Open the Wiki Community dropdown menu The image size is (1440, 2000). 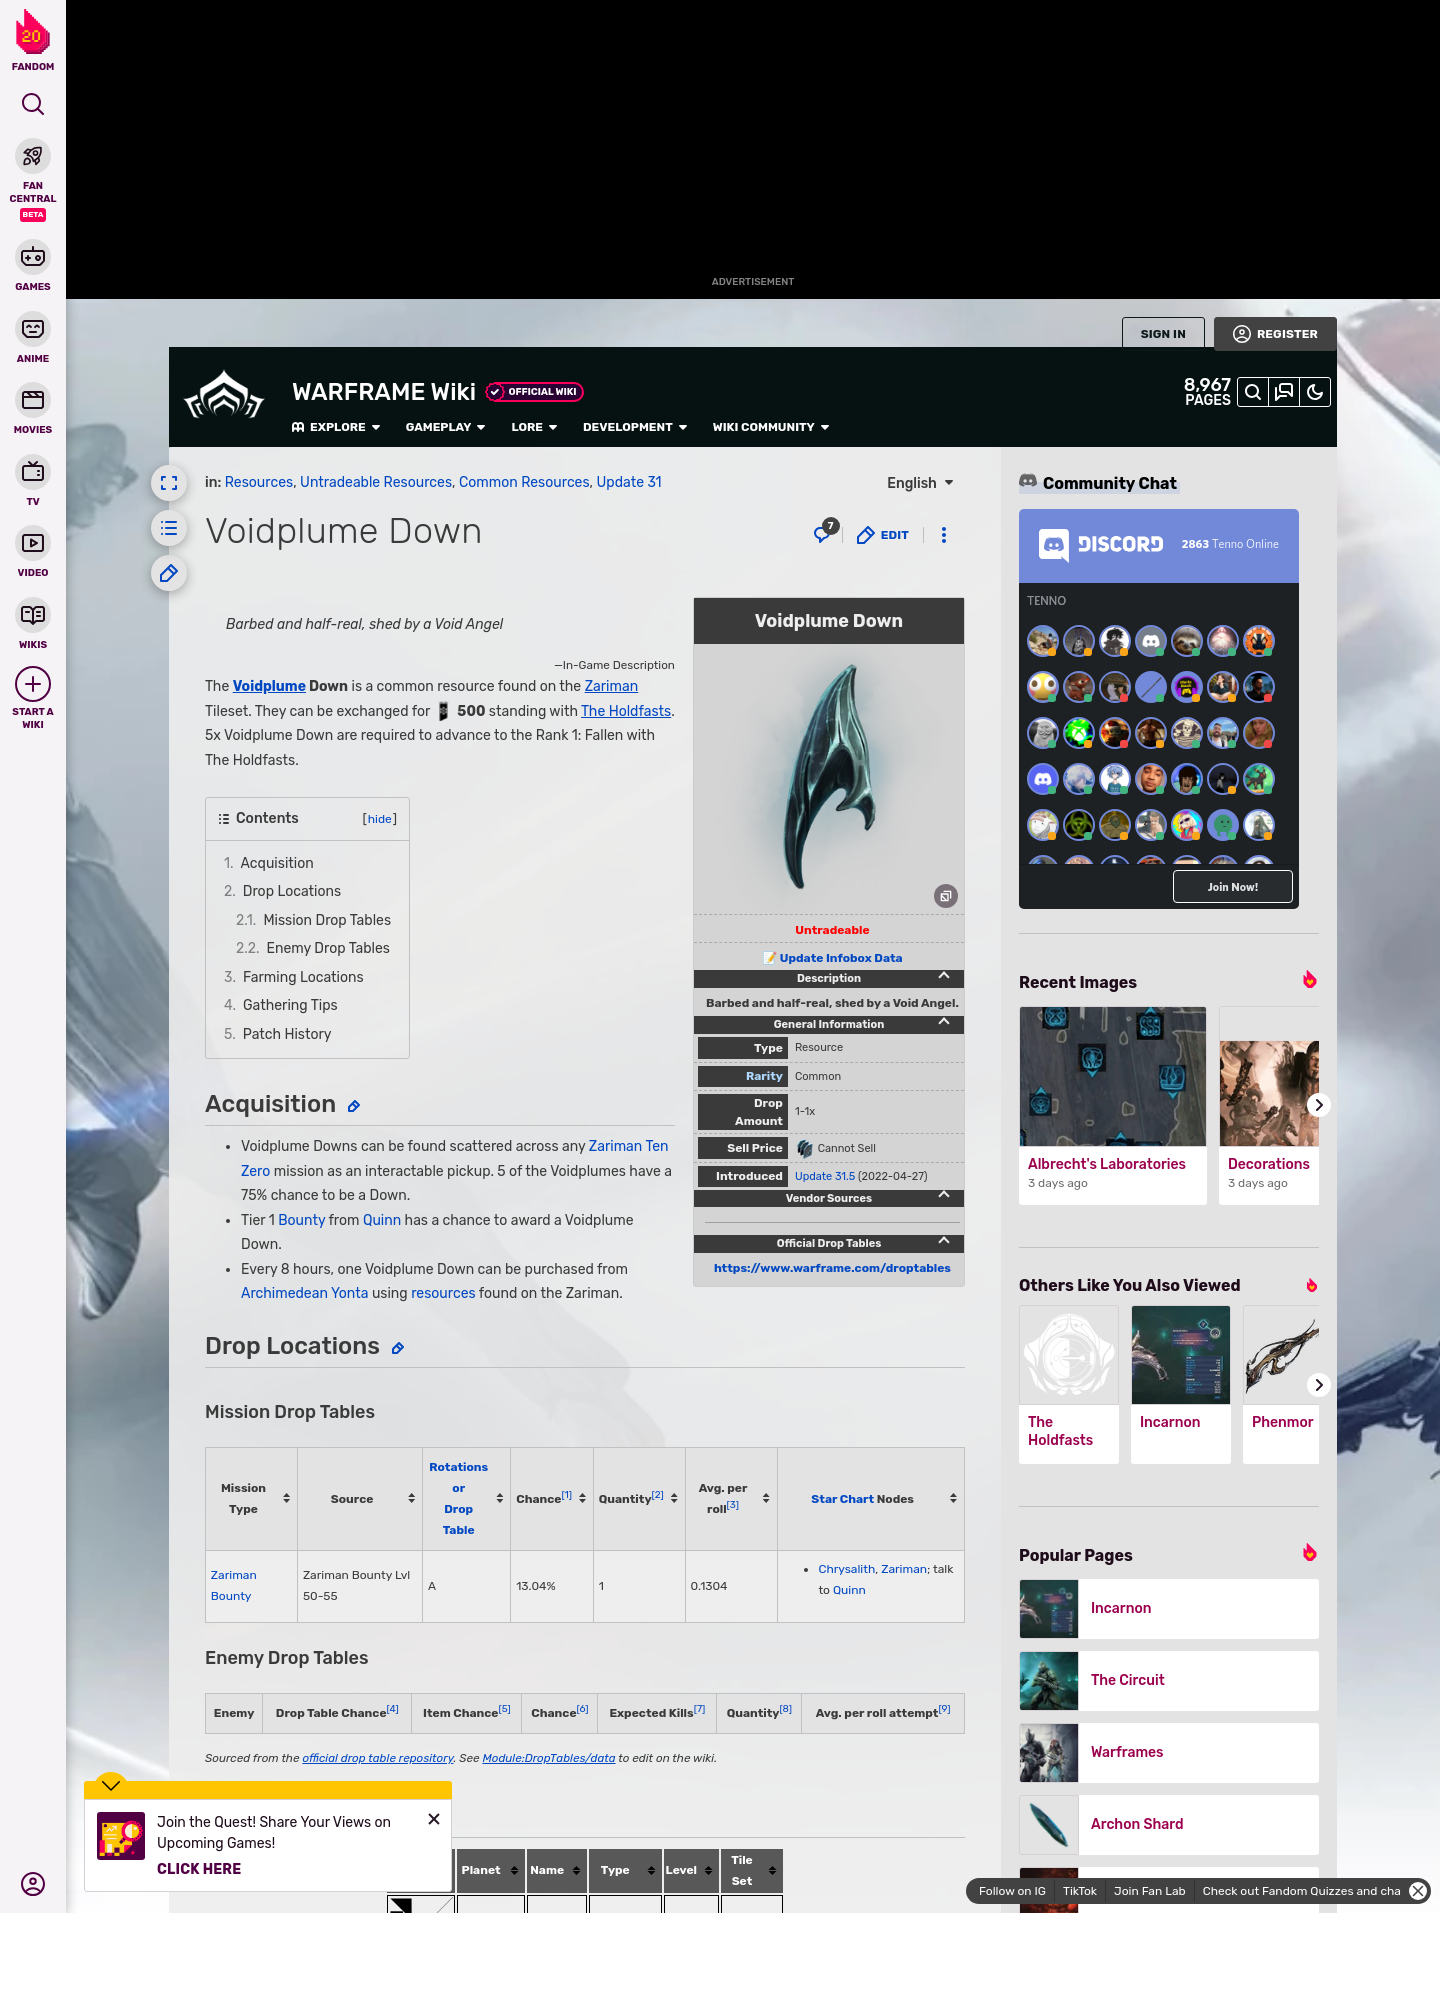coord(771,427)
